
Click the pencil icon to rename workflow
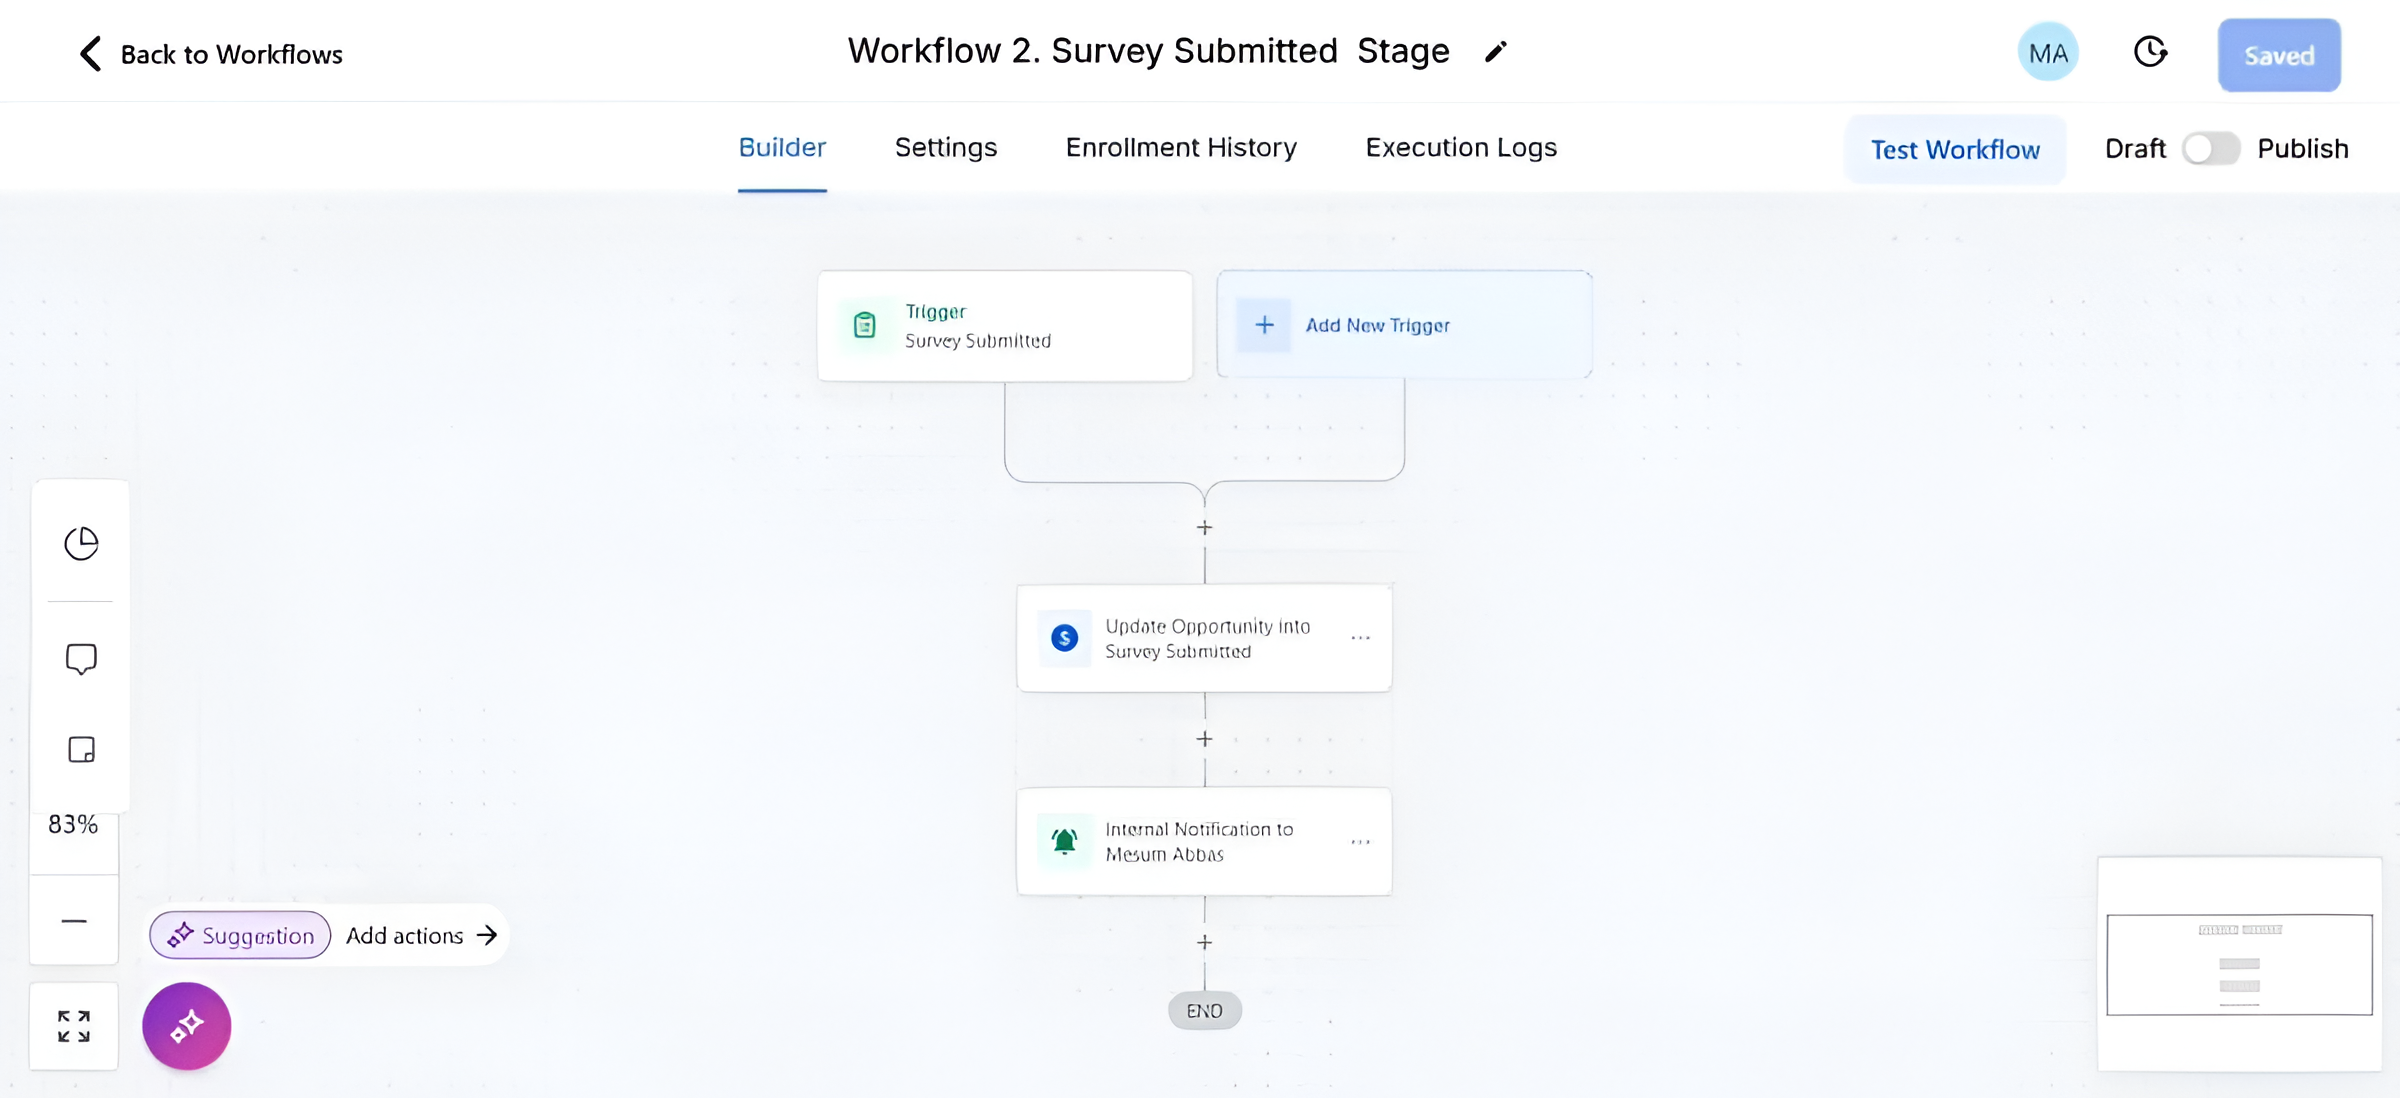(1495, 52)
